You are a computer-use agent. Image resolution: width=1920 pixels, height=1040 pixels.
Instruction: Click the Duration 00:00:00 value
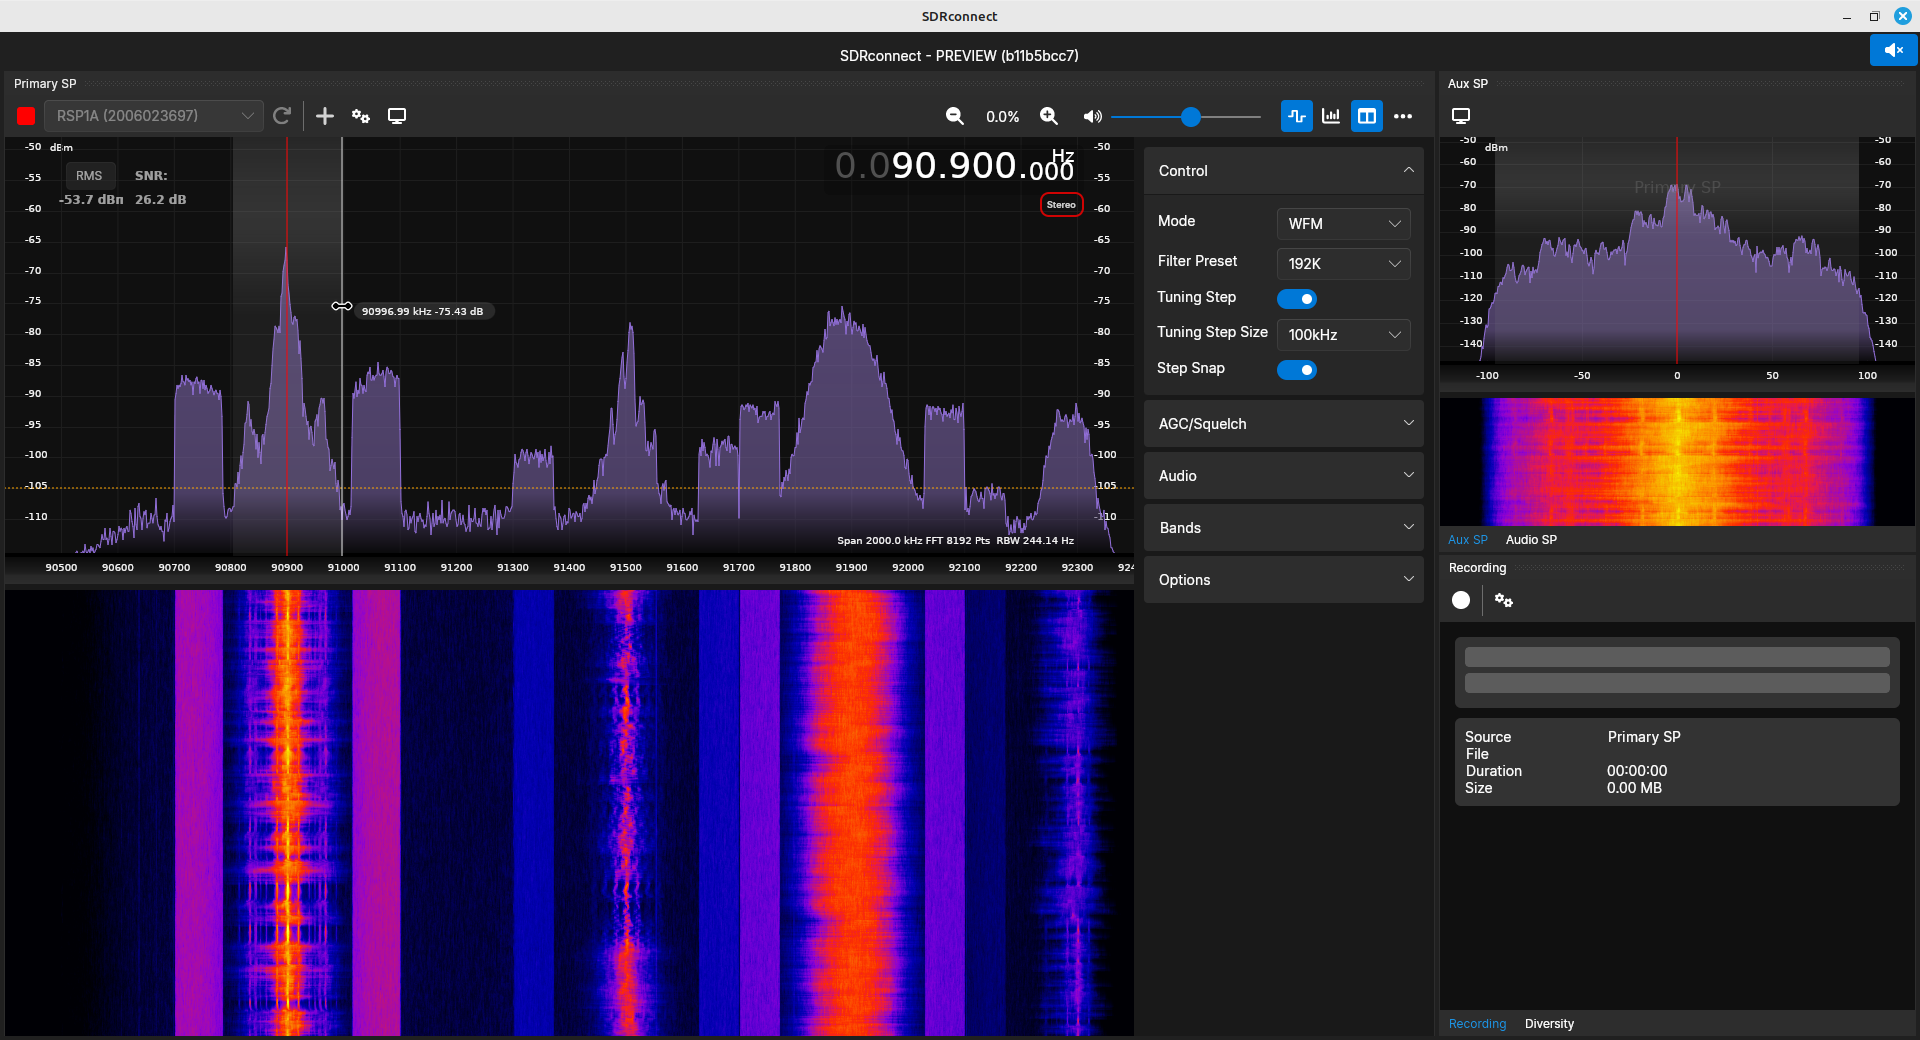(x=1637, y=771)
